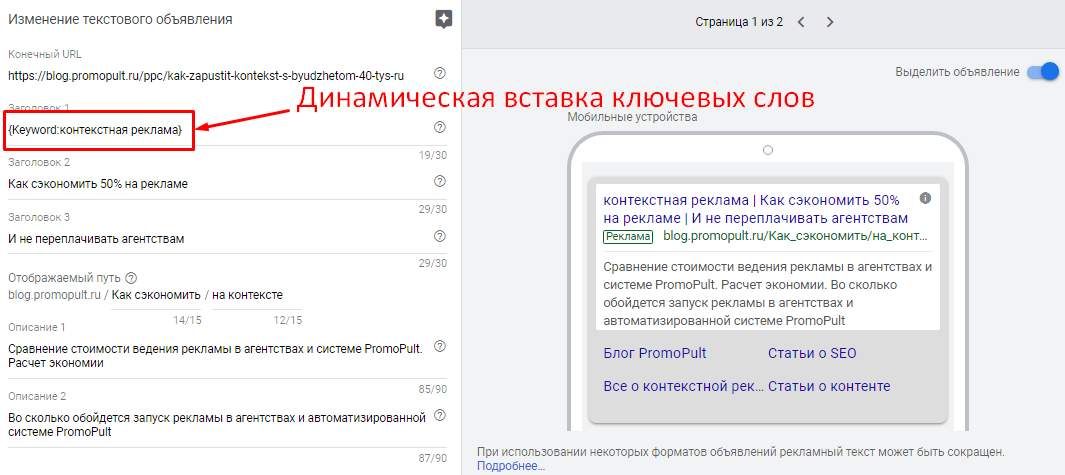Open help icon for Описание 1 field
The image size is (1065, 475).
point(439,346)
